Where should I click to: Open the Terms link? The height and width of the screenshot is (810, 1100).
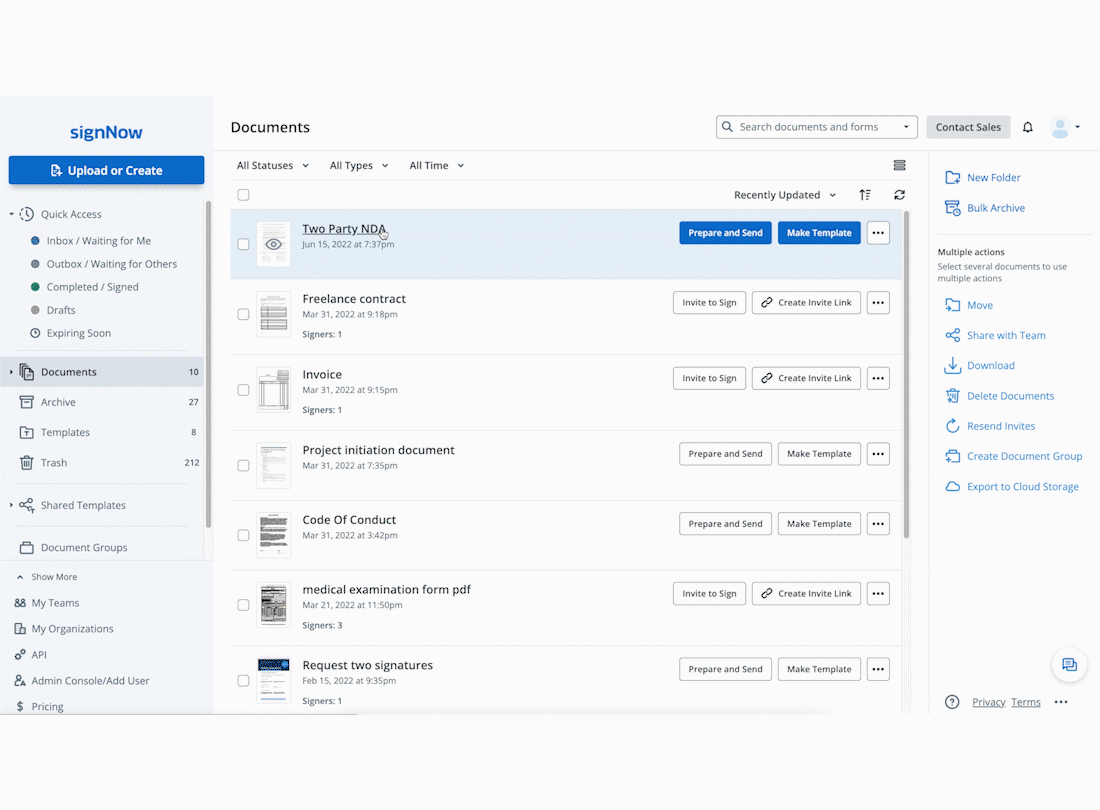click(1026, 702)
